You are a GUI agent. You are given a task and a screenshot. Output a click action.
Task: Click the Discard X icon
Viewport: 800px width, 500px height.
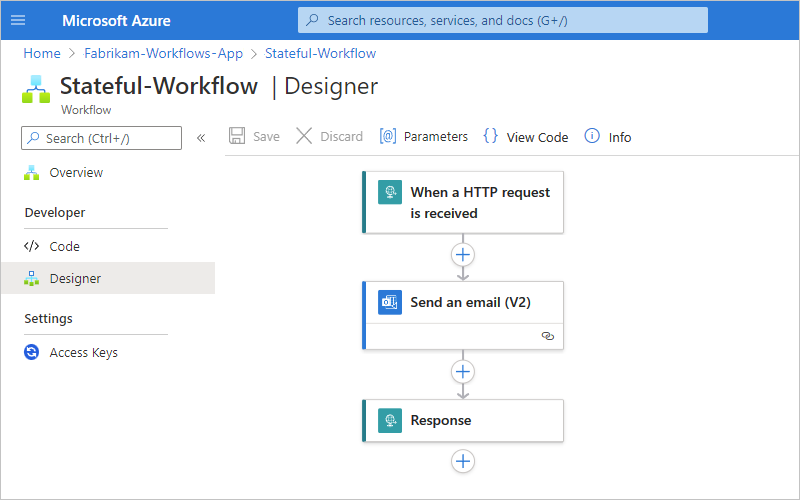click(304, 136)
